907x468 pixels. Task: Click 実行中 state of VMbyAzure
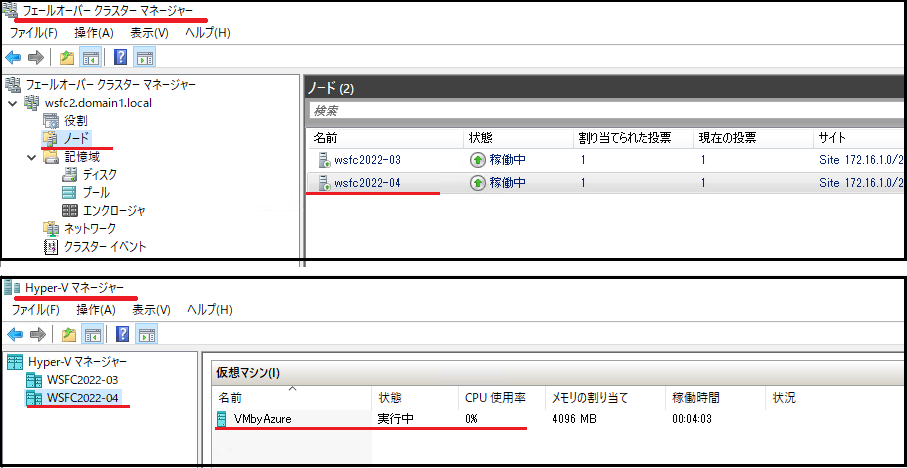click(x=395, y=419)
